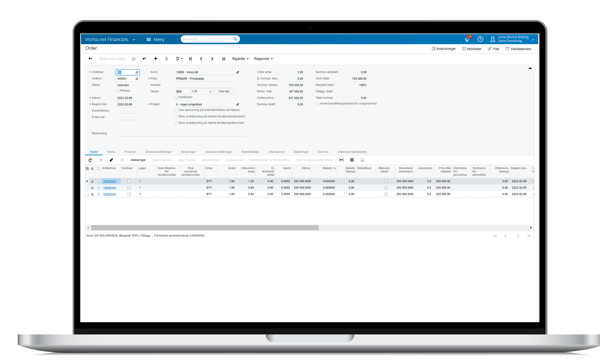
Task: Go to the first record
Action: 190,59
